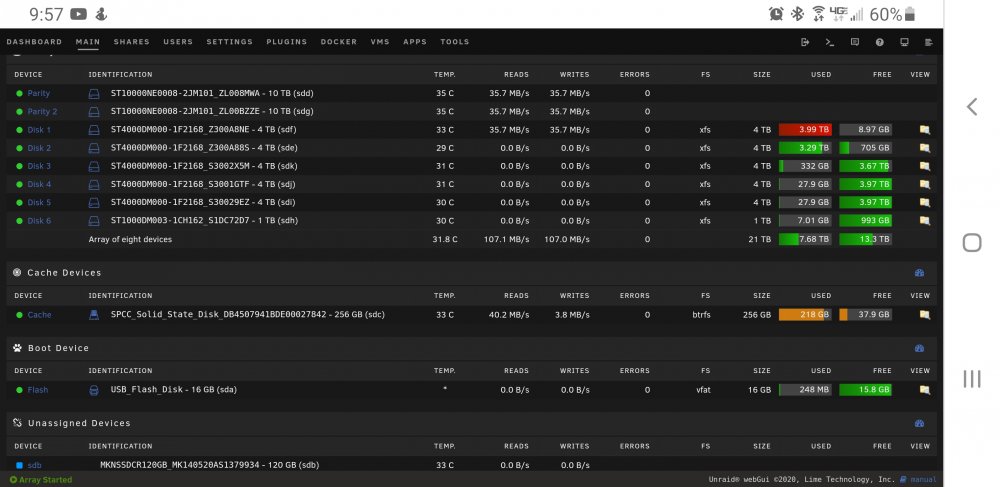The height and width of the screenshot is (487, 1000).
Task: Browse Disk 2 with its view icon
Action: tap(924, 148)
